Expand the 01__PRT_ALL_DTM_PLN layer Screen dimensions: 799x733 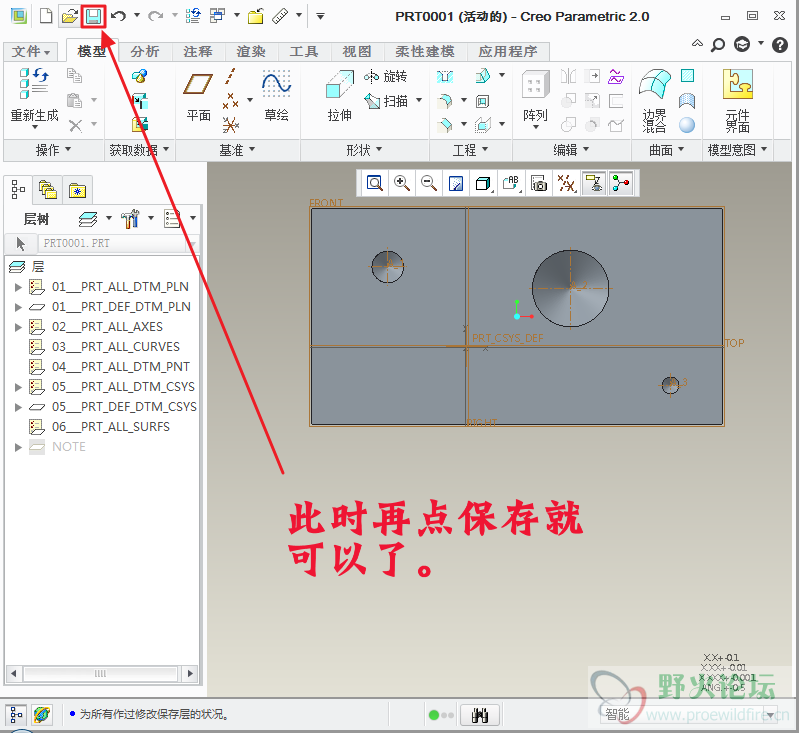(x=18, y=287)
